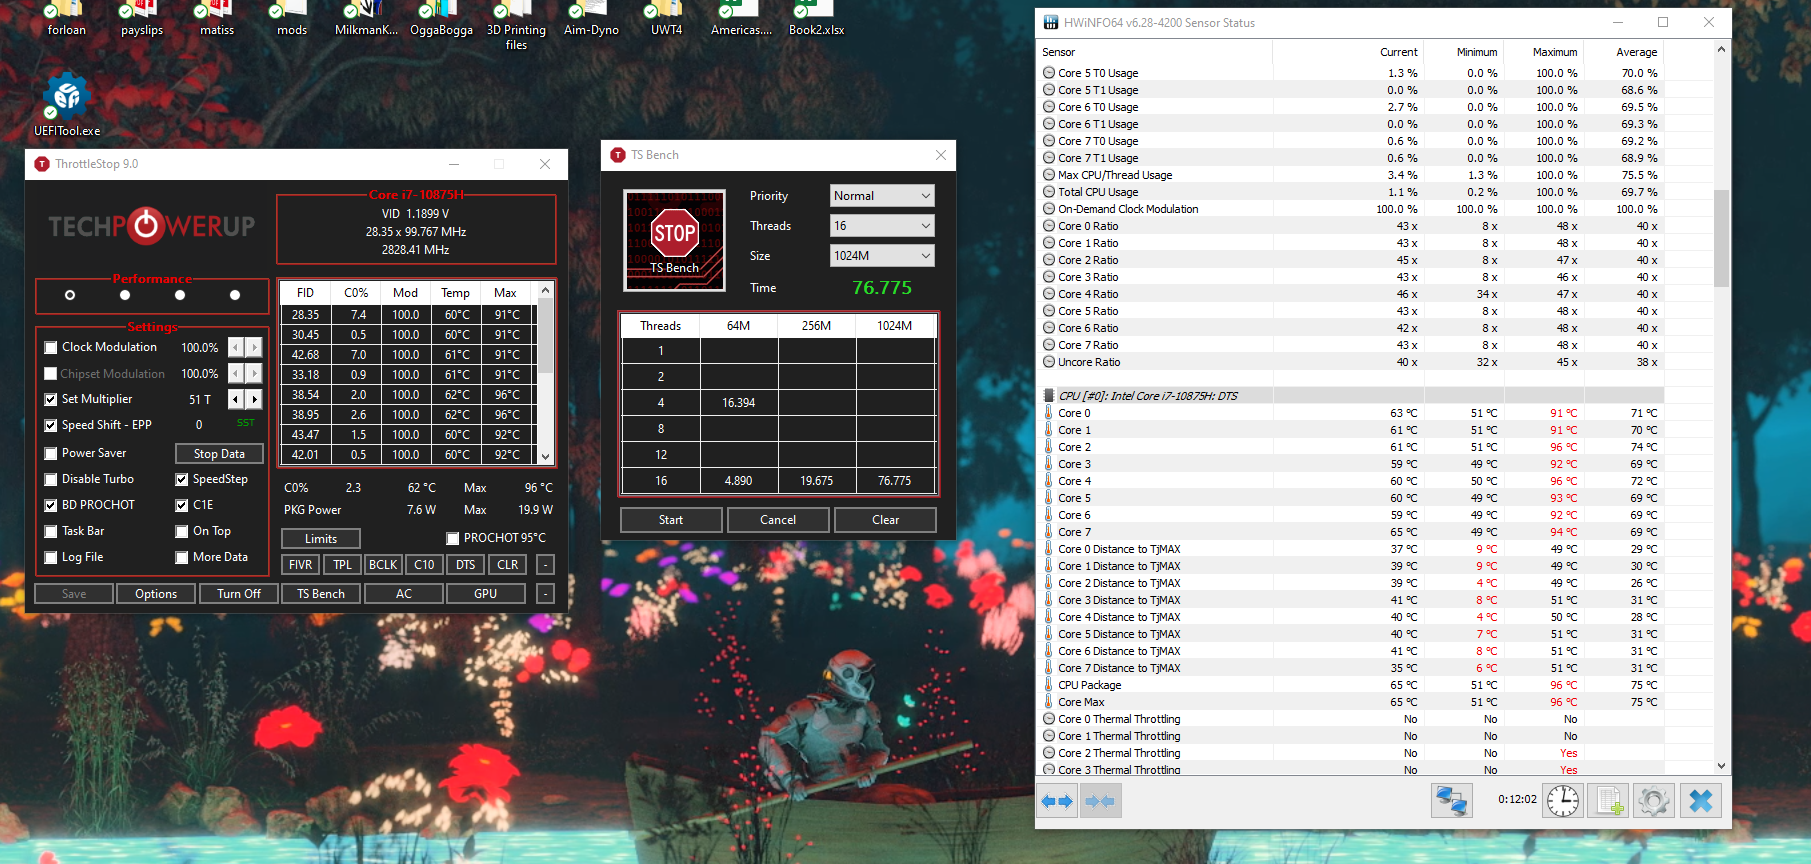Increase Clock Modulation with right arrow

pyautogui.click(x=254, y=347)
